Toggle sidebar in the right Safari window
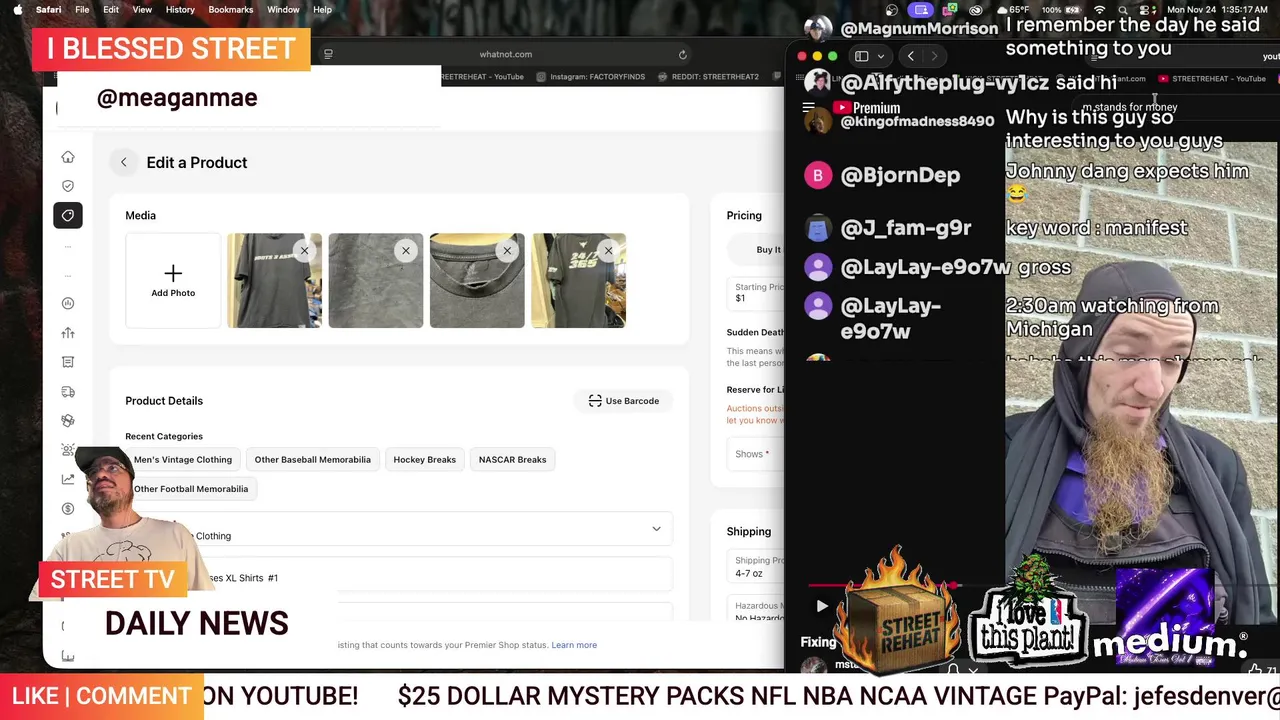Image resolution: width=1280 pixels, height=720 pixels. (861, 56)
